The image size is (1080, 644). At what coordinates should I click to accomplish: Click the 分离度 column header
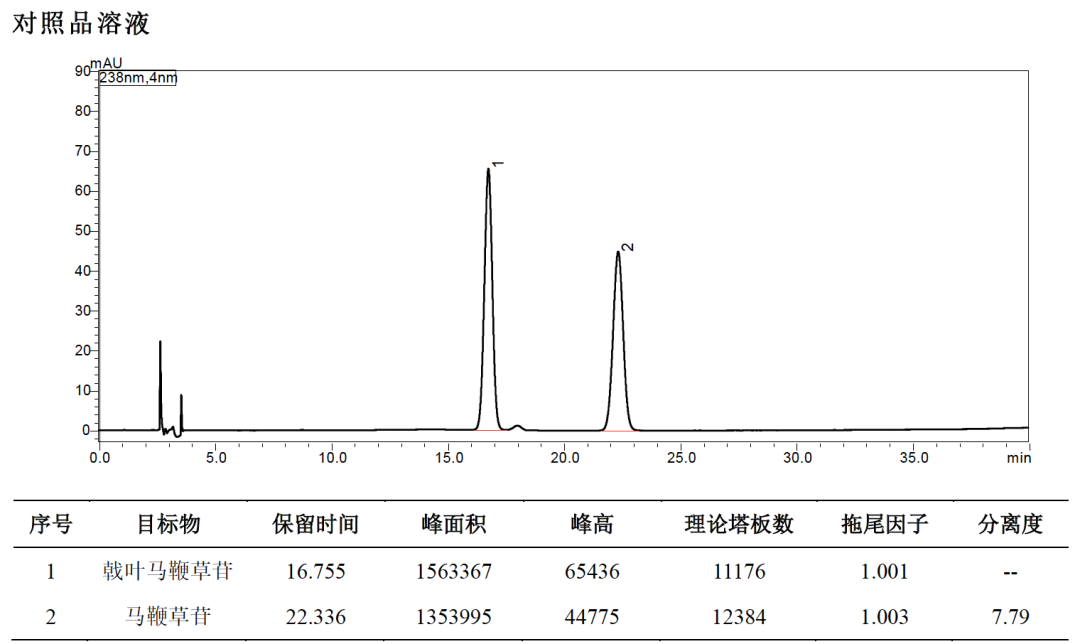pyautogui.click(x=1010, y=525)
